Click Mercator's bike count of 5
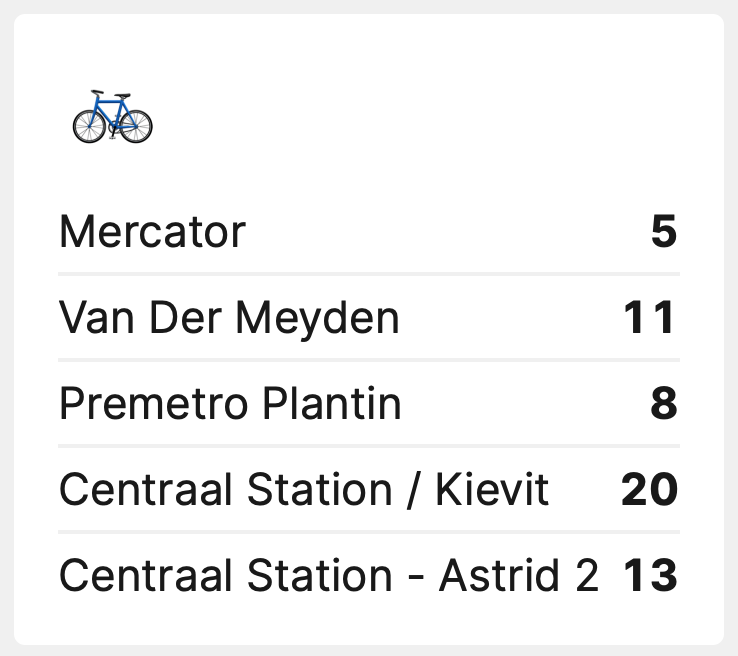738x656 pixels. (664, 233)
